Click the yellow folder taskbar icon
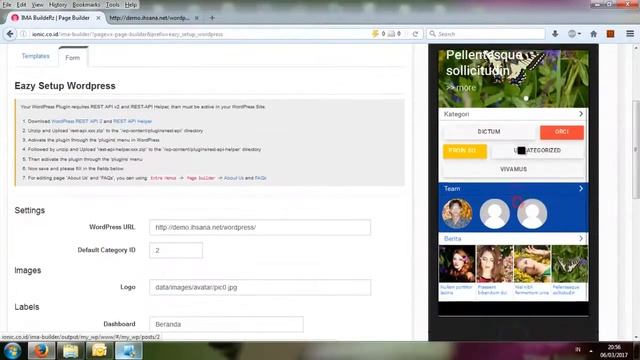 pyautogui.click(x=99, y=351)
